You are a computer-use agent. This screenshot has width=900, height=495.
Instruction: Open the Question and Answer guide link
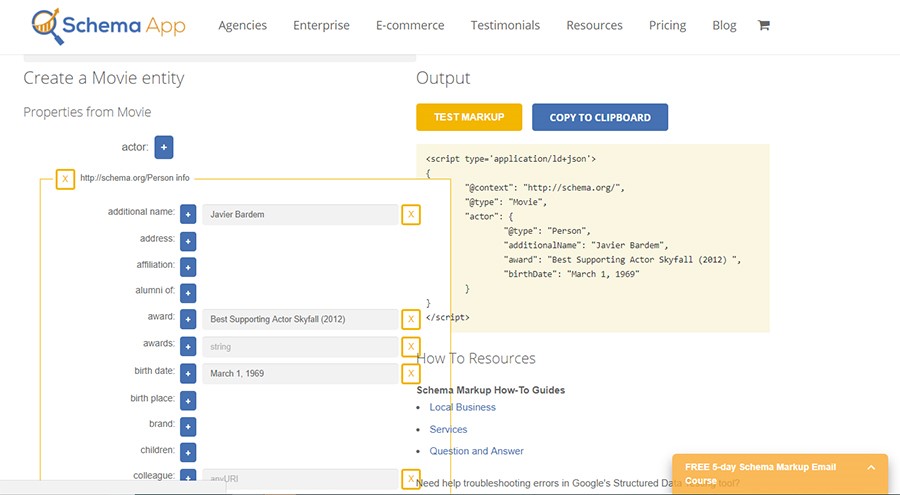click(x=476, y=451)
